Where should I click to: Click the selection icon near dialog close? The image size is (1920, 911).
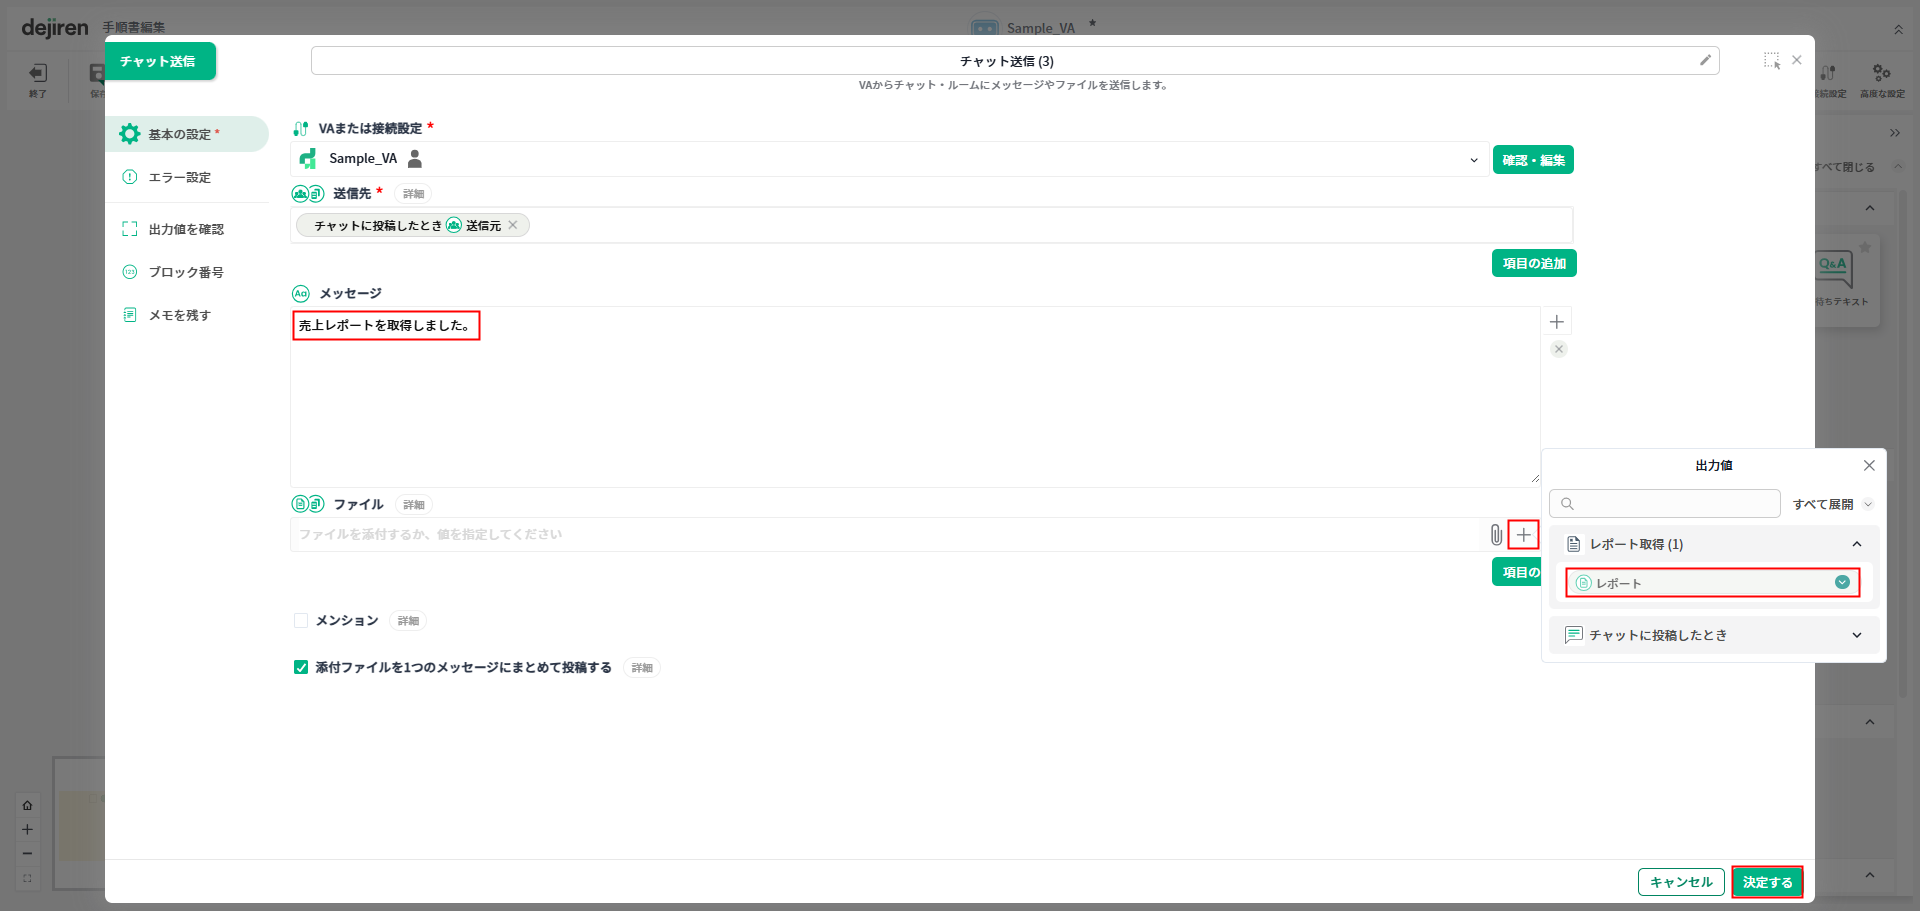pos(1771,61)
